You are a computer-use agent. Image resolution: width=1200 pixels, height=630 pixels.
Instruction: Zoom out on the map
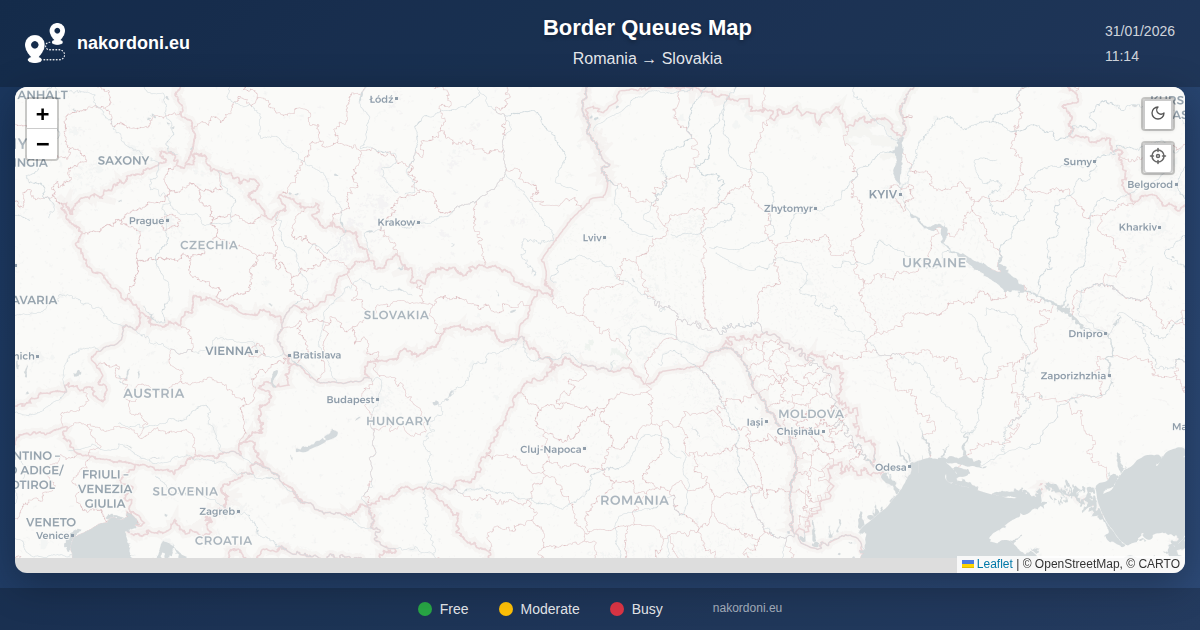(42, 144)
